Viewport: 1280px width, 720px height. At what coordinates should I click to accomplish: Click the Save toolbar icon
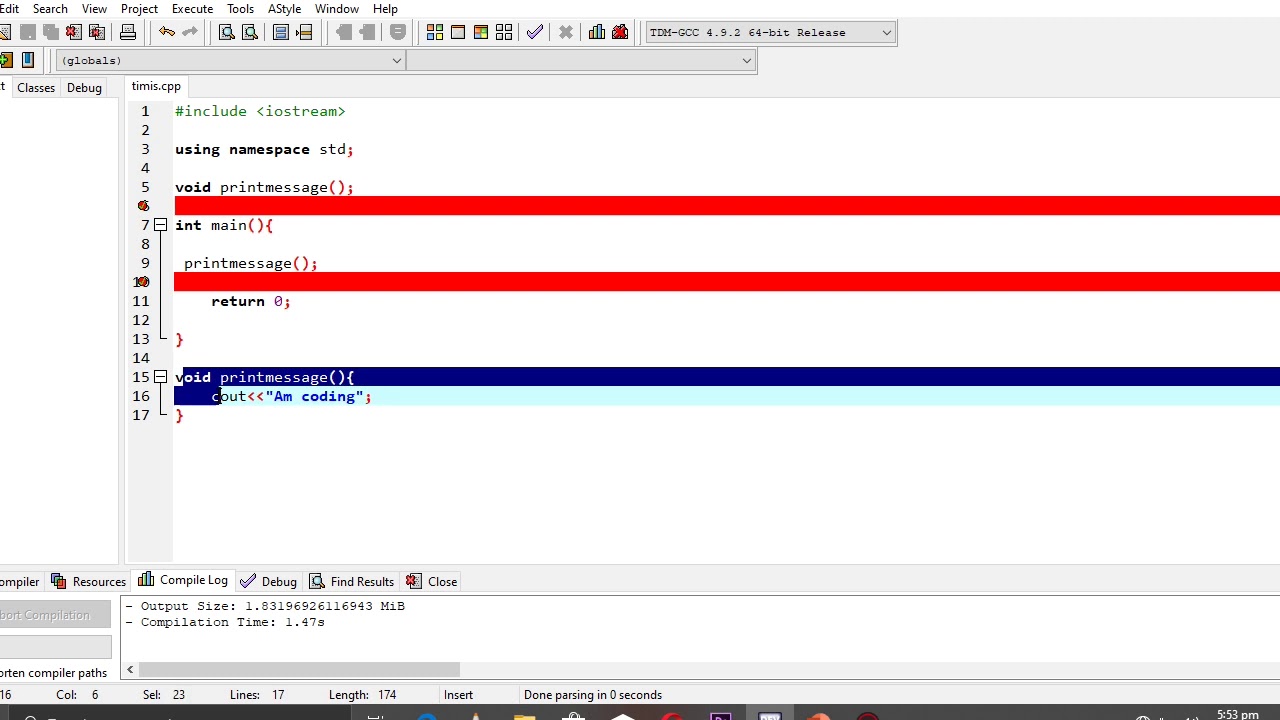(x=28, y=32)
